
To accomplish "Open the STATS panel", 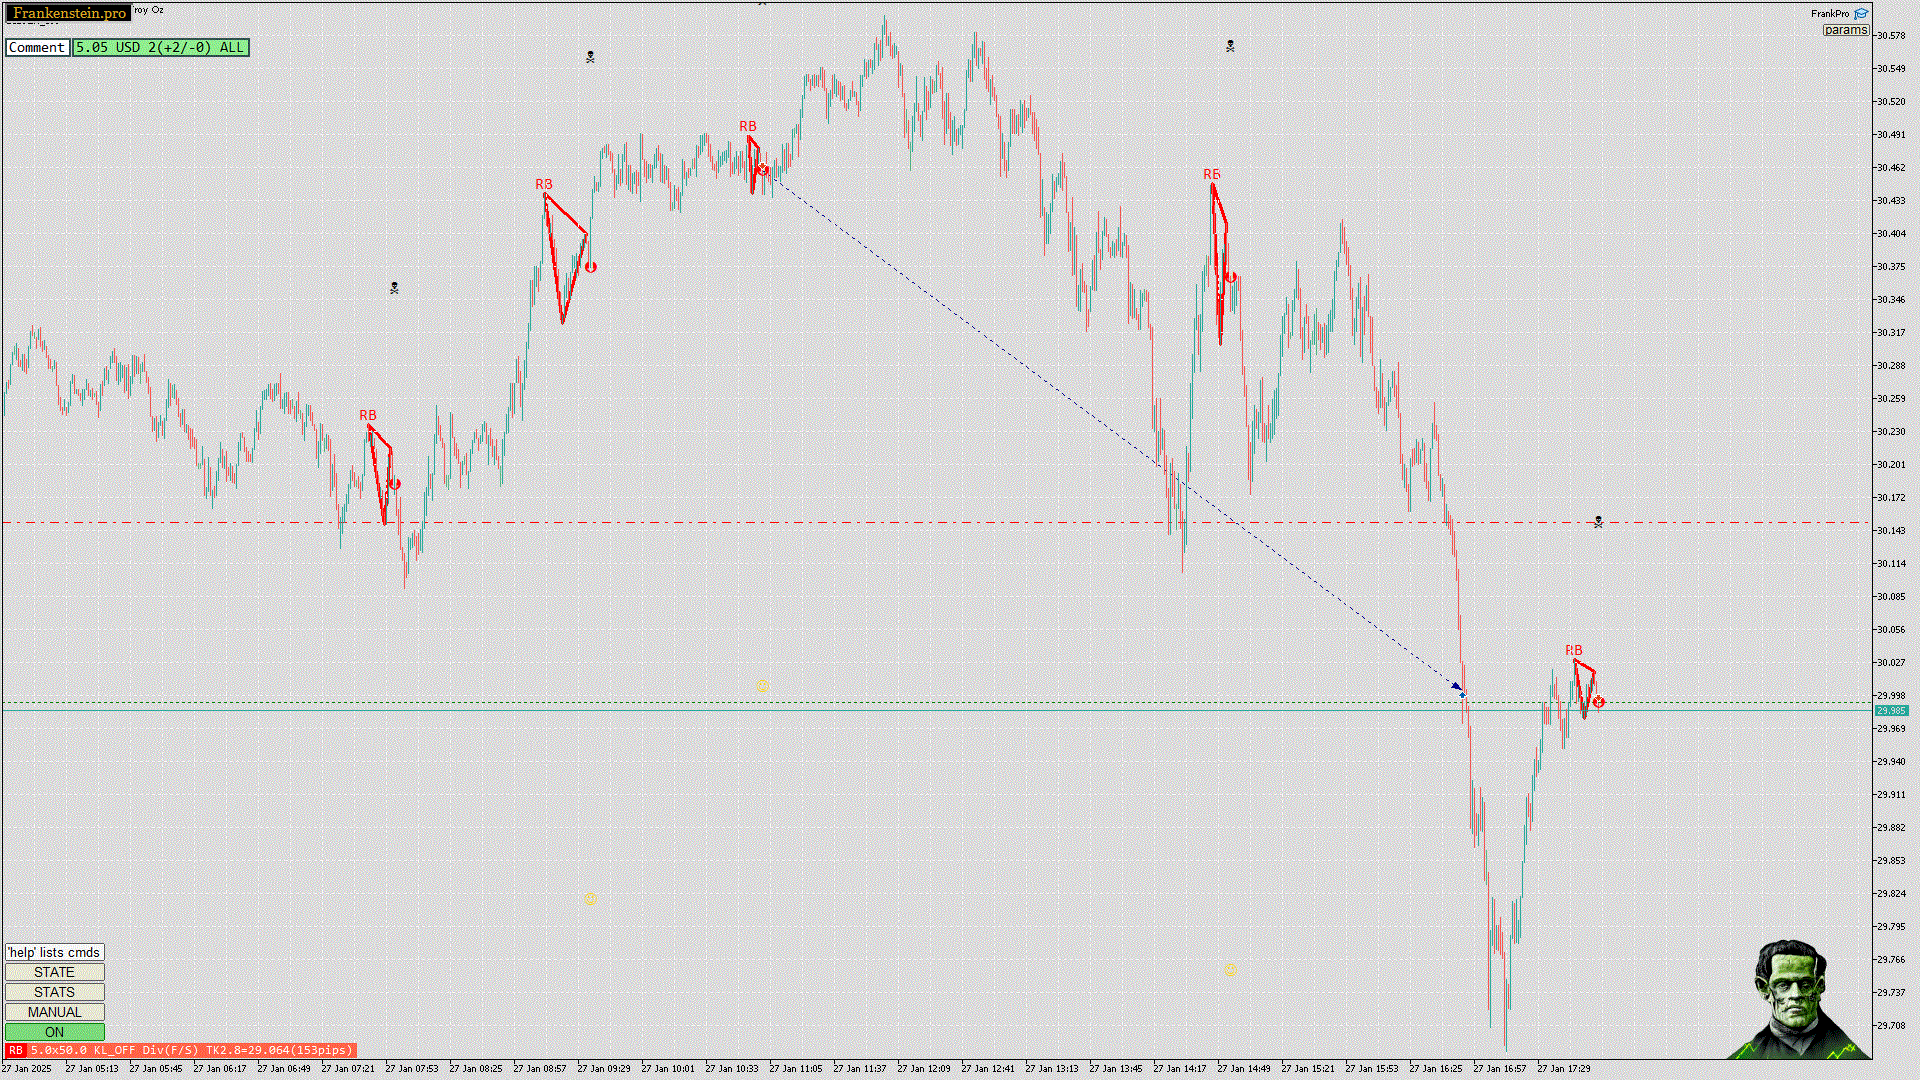I will click(54, 992).
